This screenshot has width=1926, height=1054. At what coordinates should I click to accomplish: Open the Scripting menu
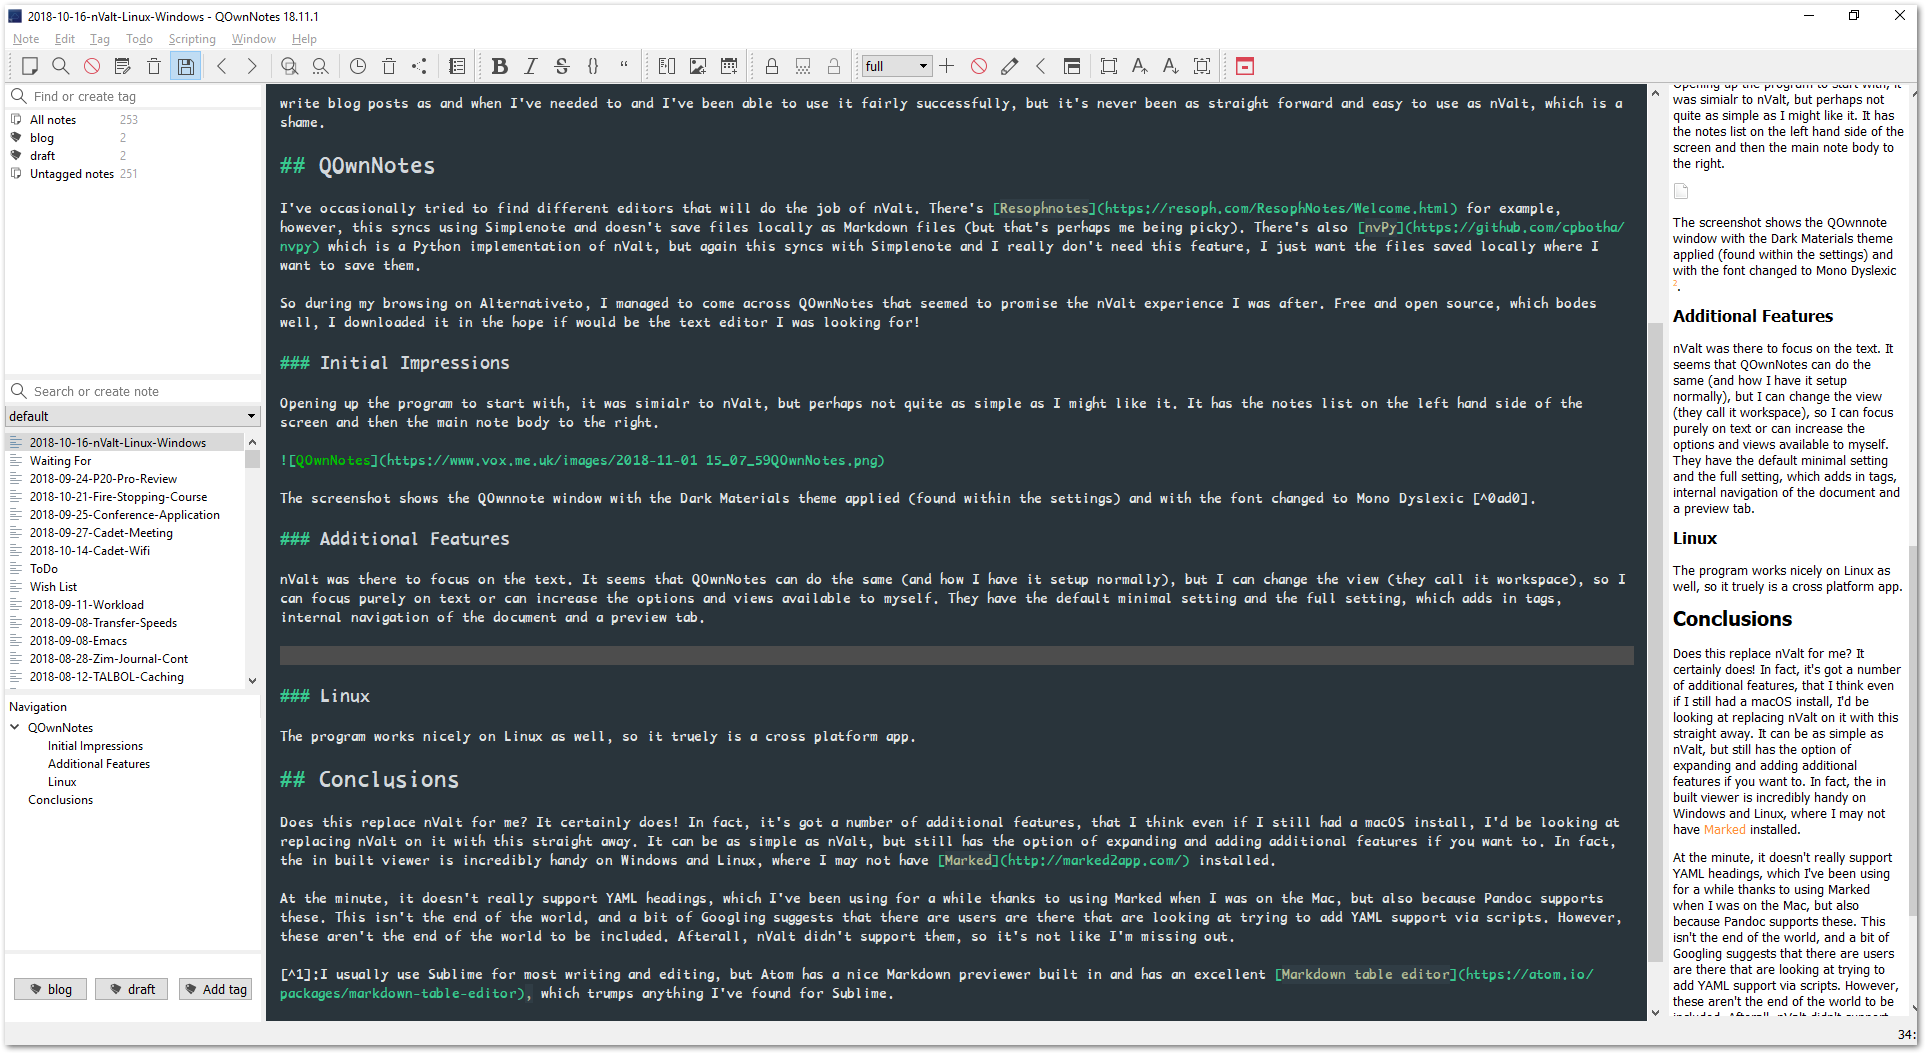[192, 39]
